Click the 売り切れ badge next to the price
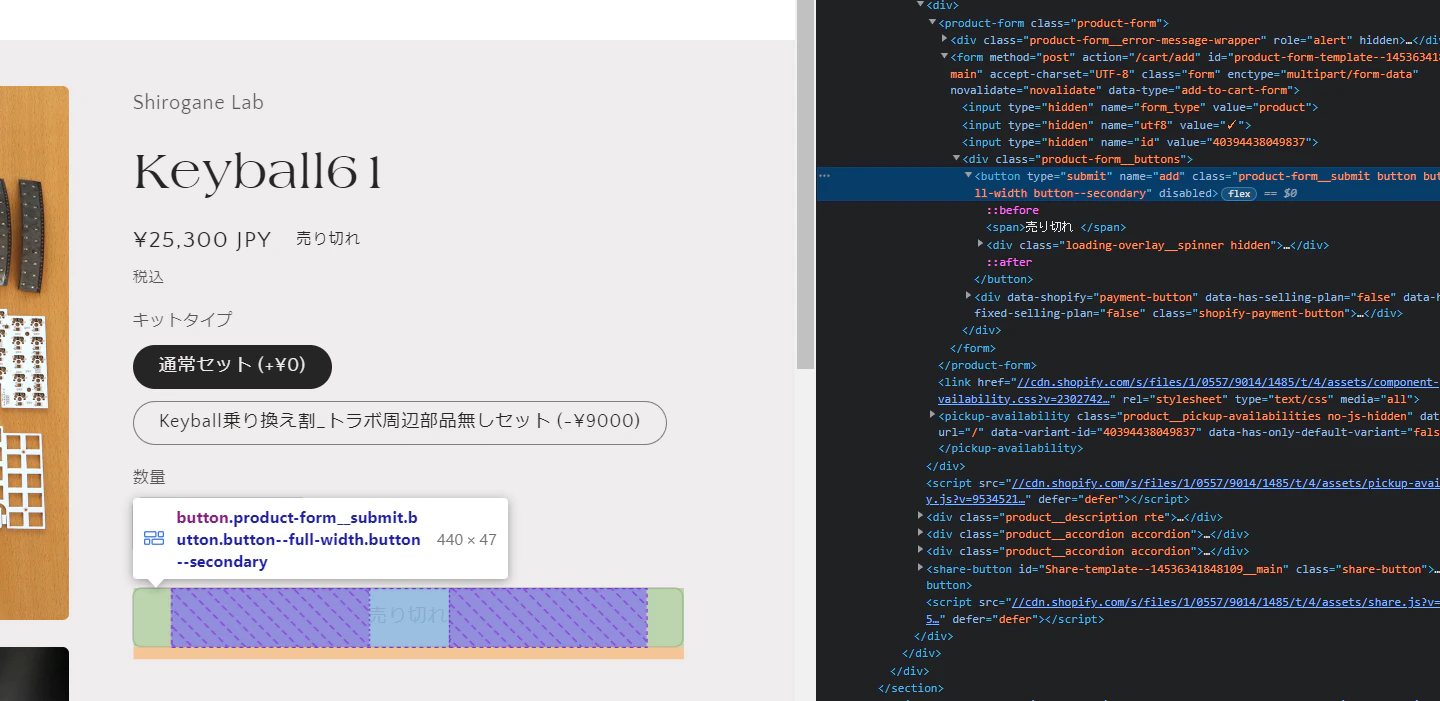 328,239
